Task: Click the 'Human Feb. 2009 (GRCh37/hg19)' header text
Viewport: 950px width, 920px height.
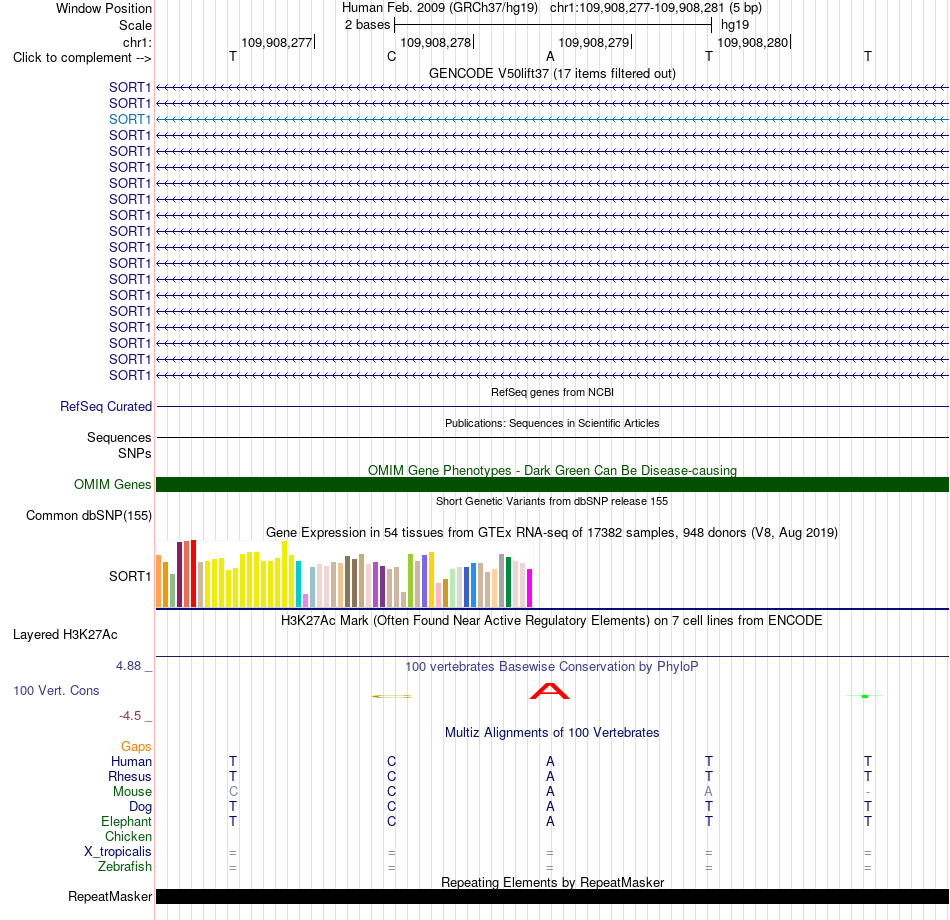Action: coord(440,8)
